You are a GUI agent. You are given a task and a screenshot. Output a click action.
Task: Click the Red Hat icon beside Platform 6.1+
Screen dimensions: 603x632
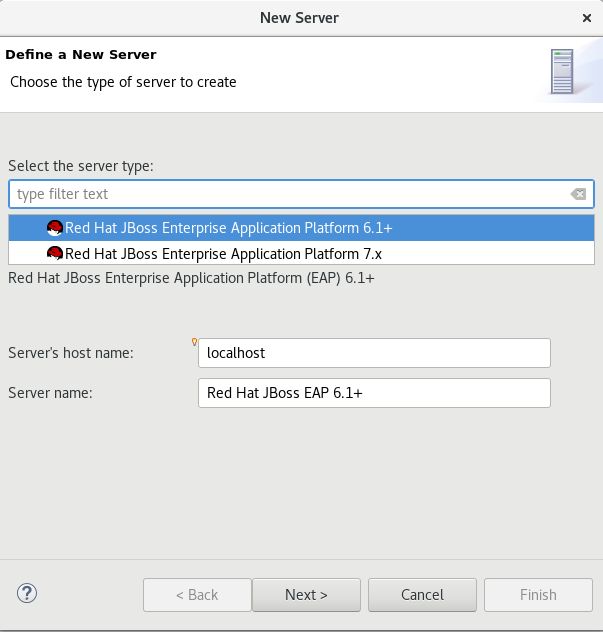click(x=55, y=228)
